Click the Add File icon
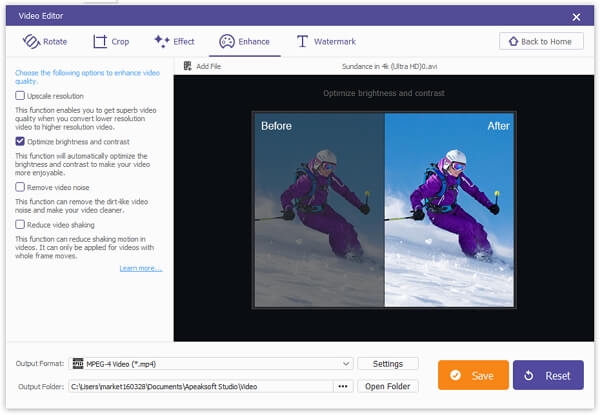The height and width of the screenshot is (415, 600). pos(188,66)
